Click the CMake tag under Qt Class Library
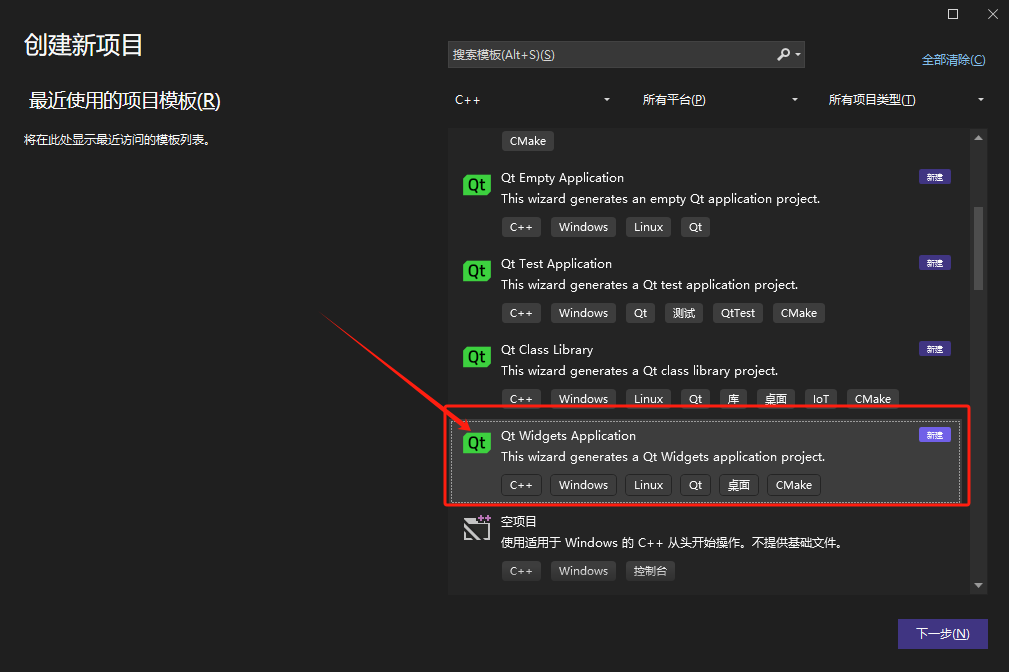Viewport: 1009px width, 672px height. [x=873, y=399]
